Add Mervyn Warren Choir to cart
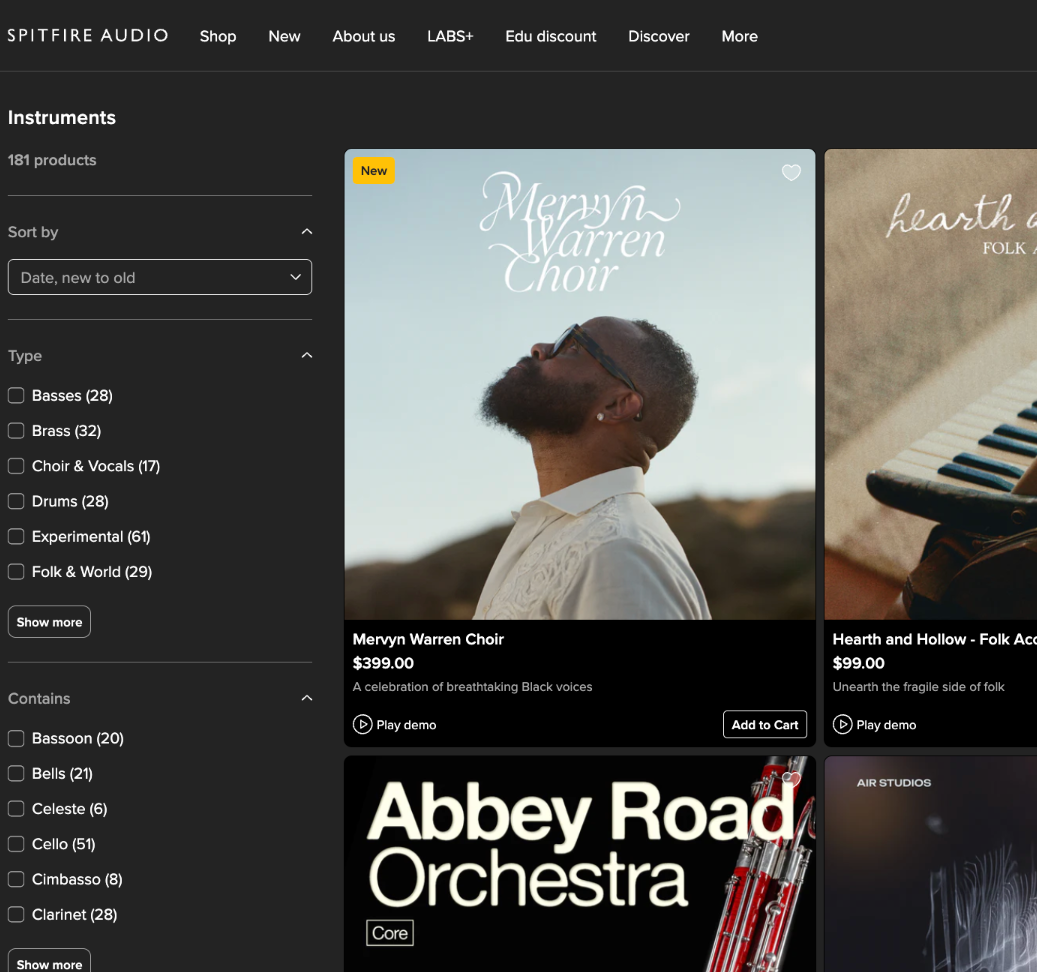This screenshot has height=972, width=1037. pyautogui.click(x=765, y=725)
